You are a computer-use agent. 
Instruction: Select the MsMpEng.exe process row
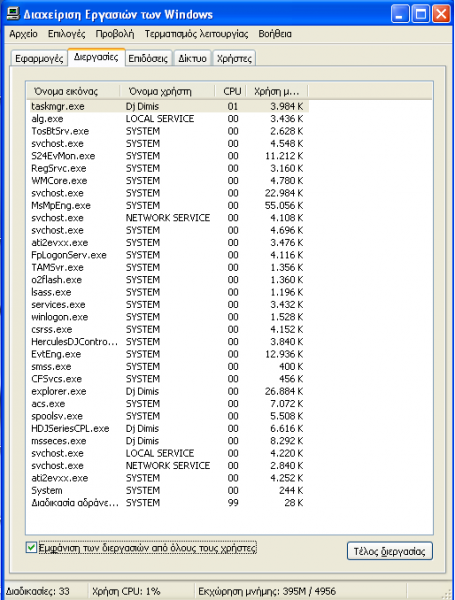[x=168, y=205]
